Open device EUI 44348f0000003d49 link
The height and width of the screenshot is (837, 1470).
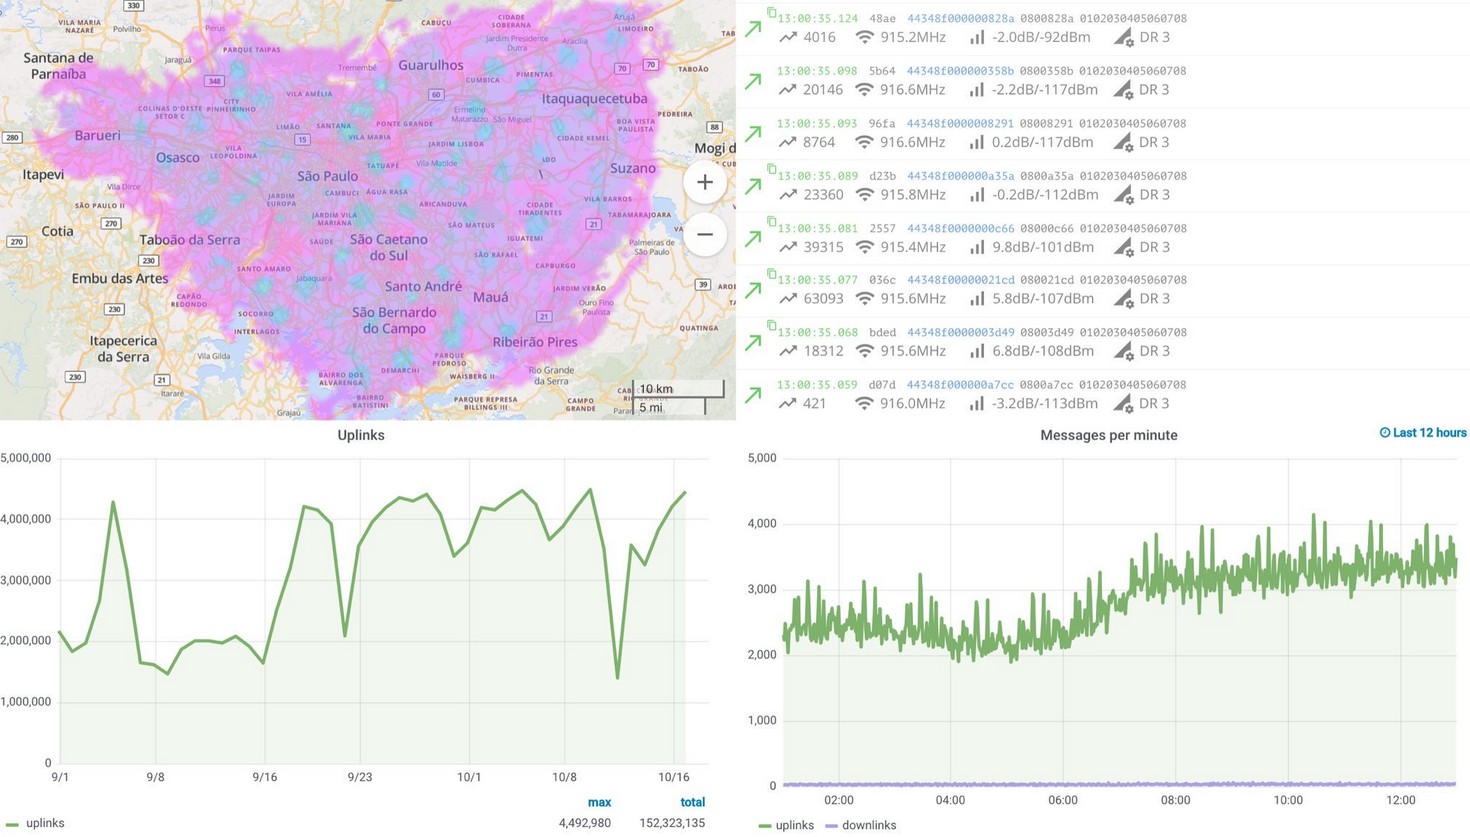[x=960, y=332]
